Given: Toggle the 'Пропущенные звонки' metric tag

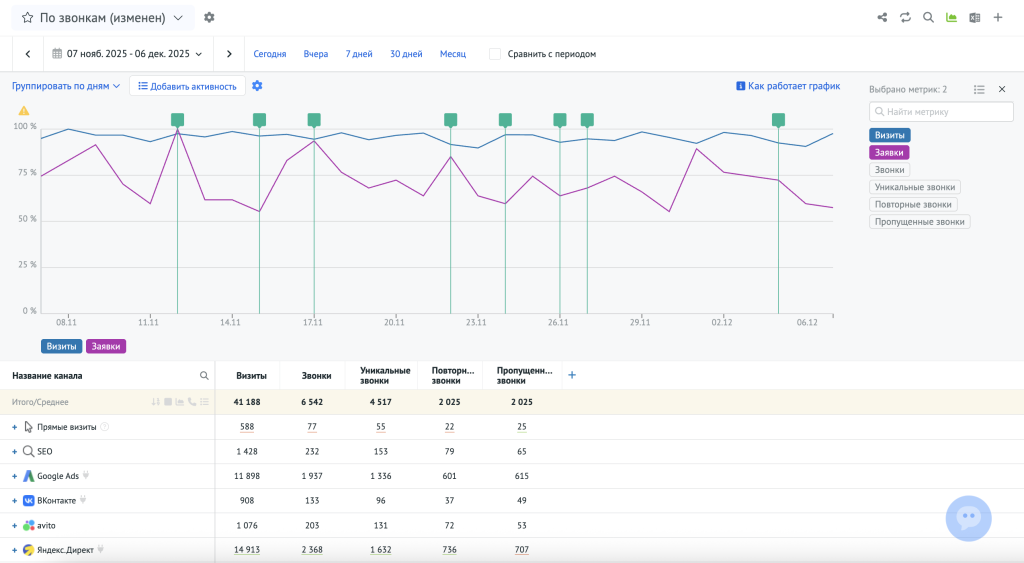Looking at the screenshot, I should pyautogui.click(x=919, y=222).
